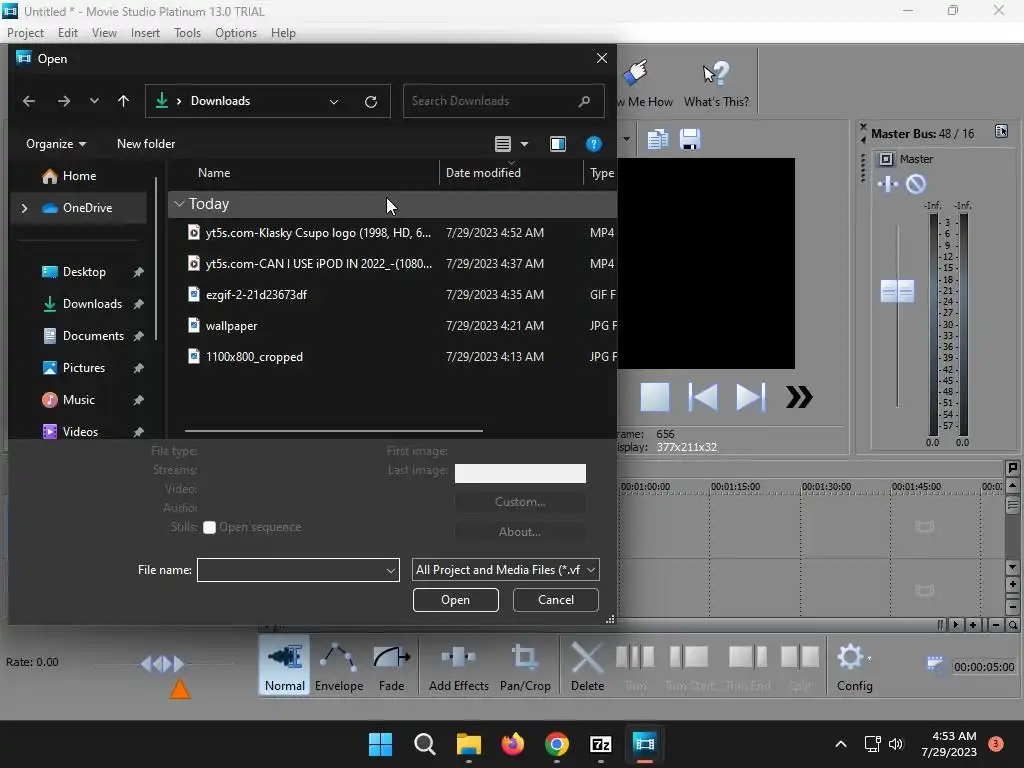The image size is (1024, 768).
Task: Collapse the Today group
Action: pyautogui.click(x=179, y=204)
